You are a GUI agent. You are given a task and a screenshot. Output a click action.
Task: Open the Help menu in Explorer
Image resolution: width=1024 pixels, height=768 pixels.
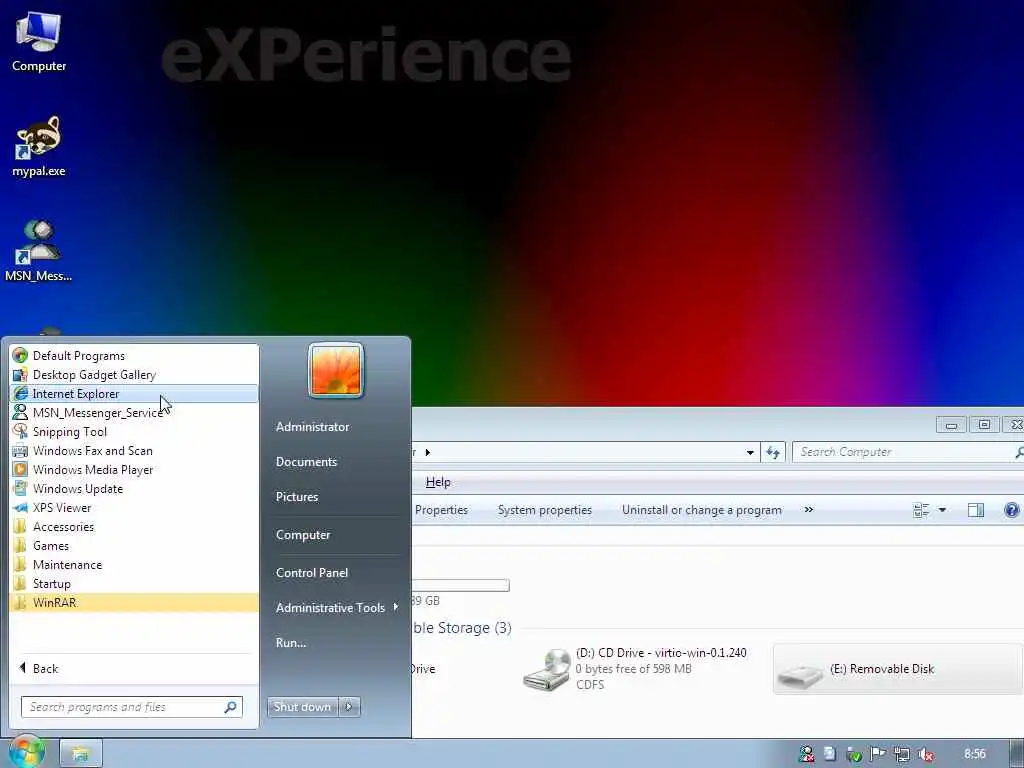click(x=438, y=482)
